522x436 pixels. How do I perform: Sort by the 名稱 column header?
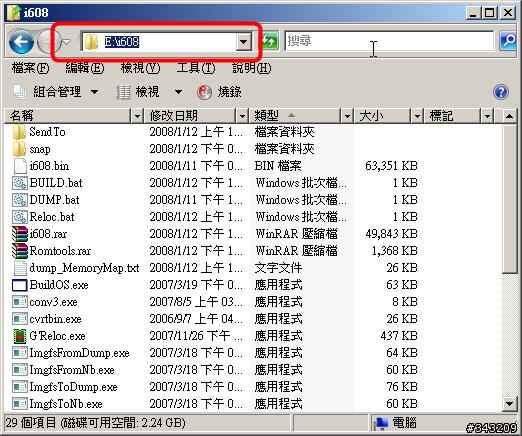click(68, 116)
